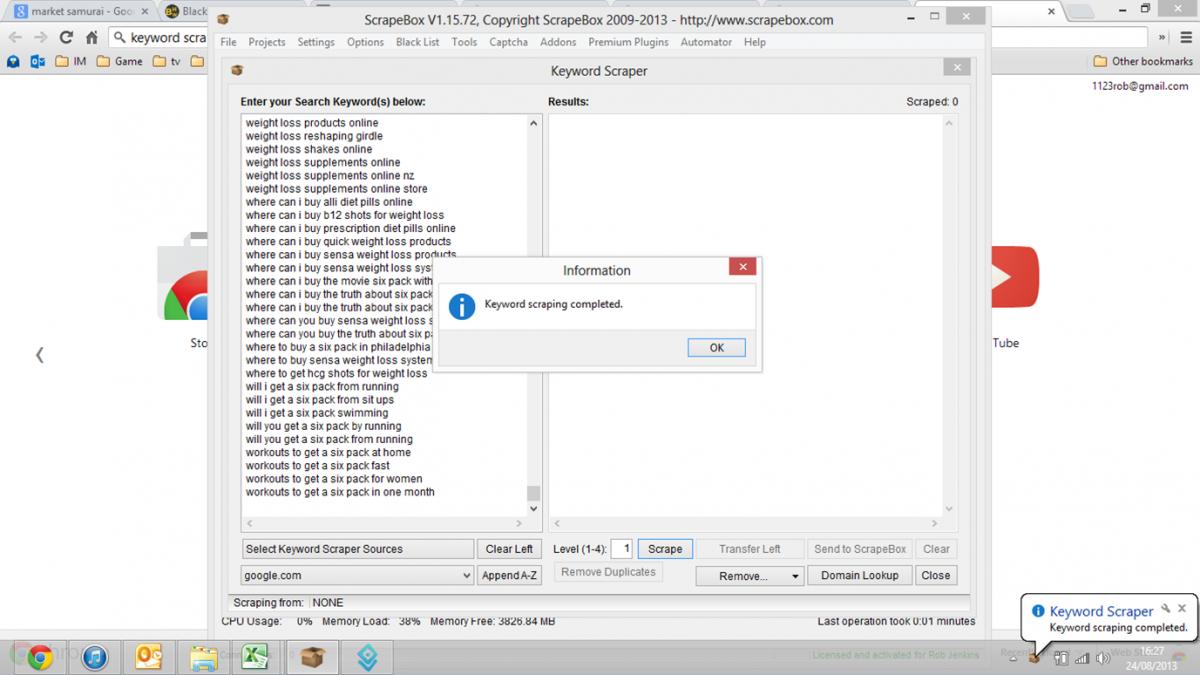
Task: Click OK in the Information dialog
Action: click(716, 348)
